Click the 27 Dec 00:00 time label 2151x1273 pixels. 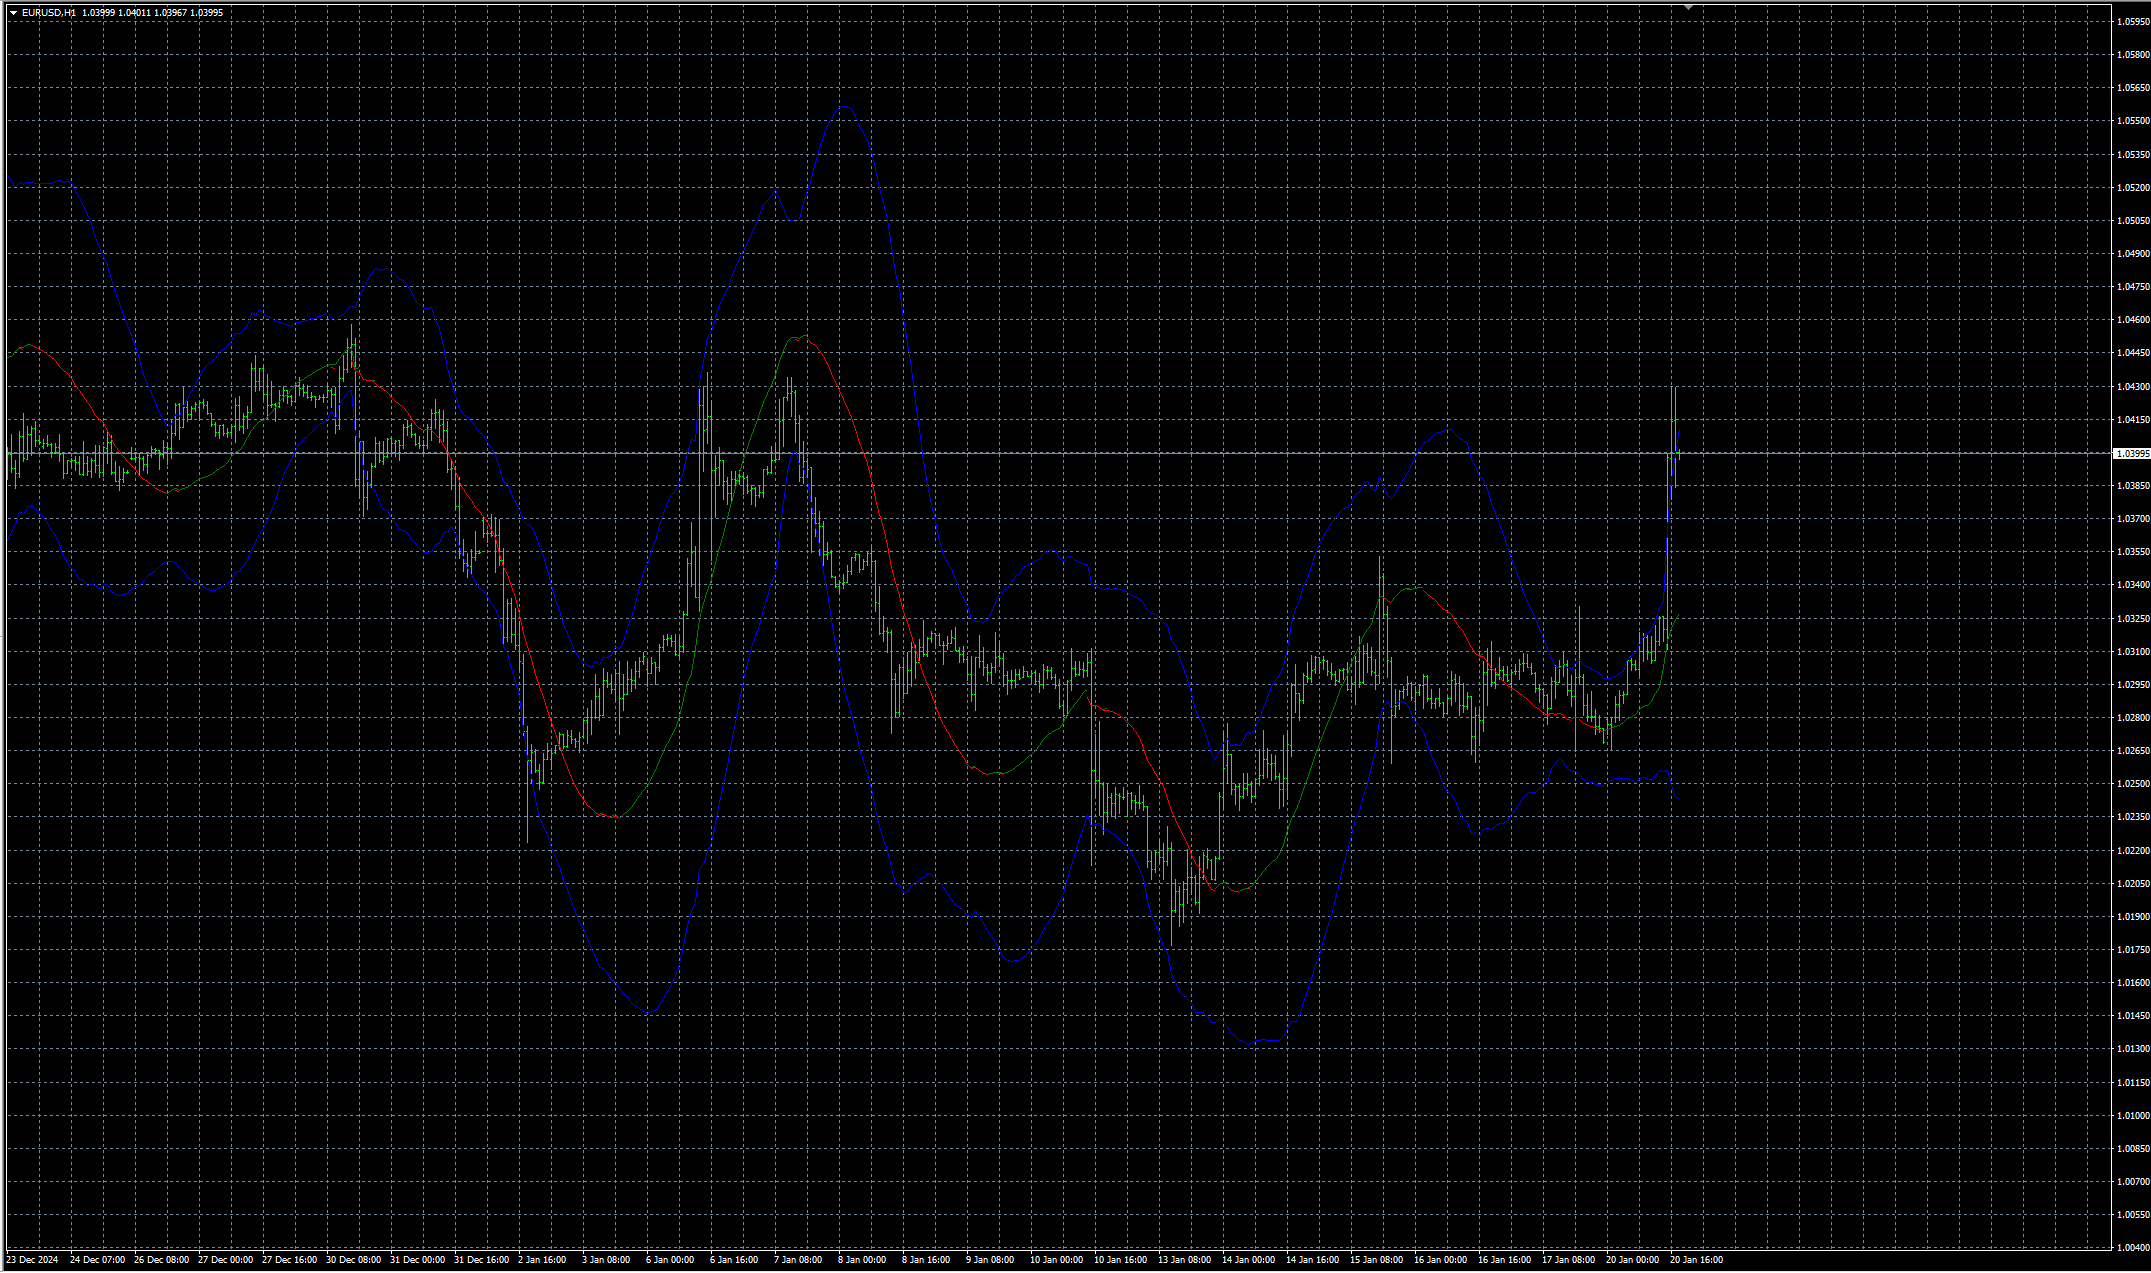[225, 1260]
